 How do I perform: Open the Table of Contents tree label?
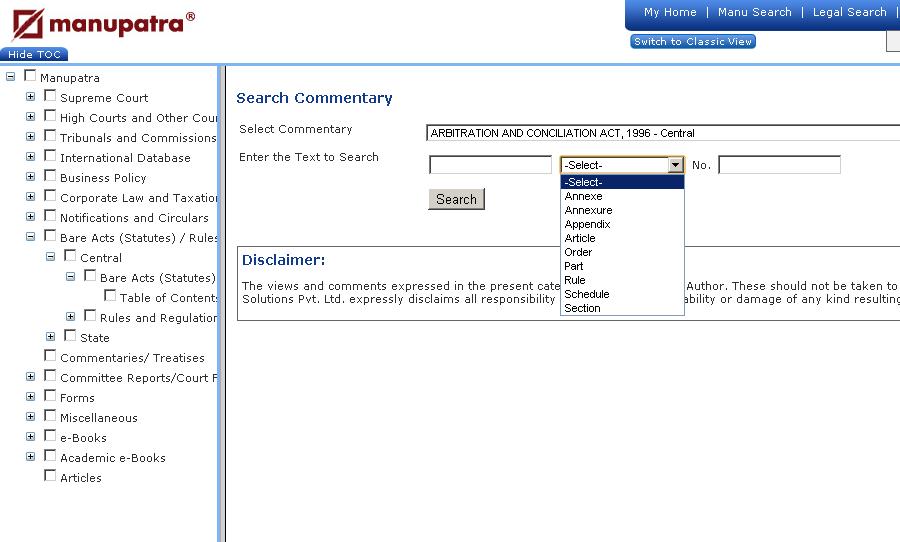[x=168, y=297]
